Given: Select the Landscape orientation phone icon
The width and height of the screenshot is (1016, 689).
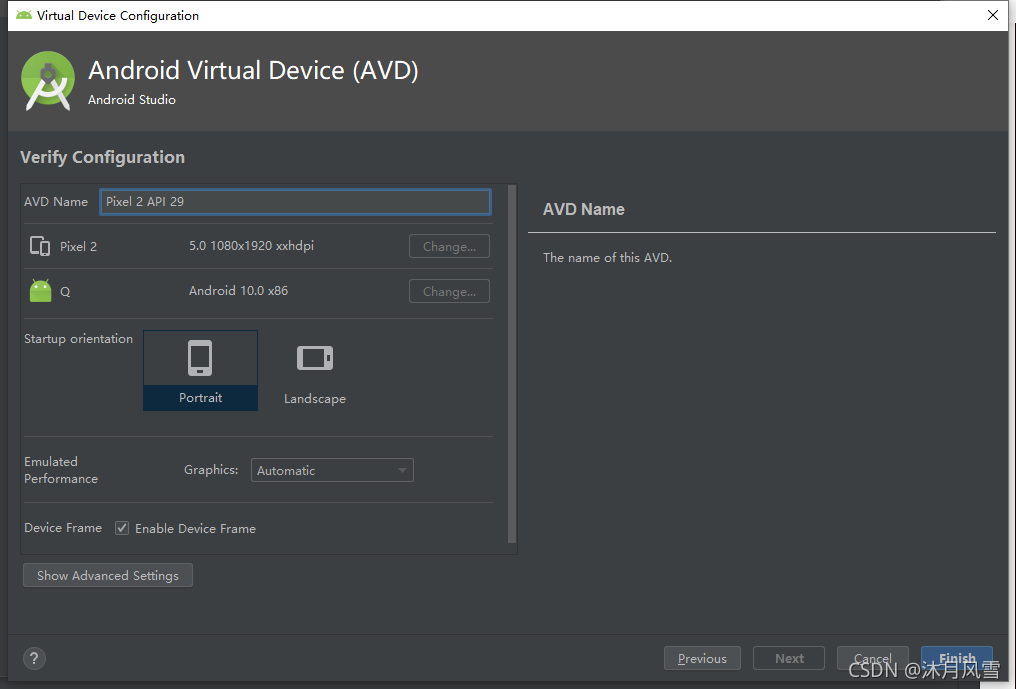Looking at the screenshot, I should click(315, 358).
